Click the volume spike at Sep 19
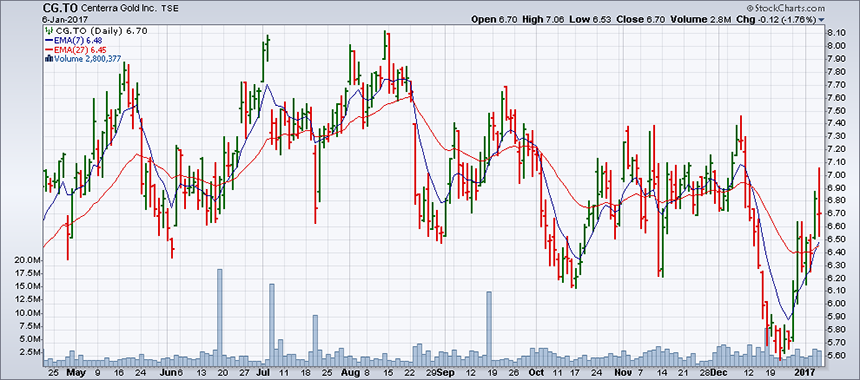This screenshot has height=380, width=860. (x=489, y=329)
